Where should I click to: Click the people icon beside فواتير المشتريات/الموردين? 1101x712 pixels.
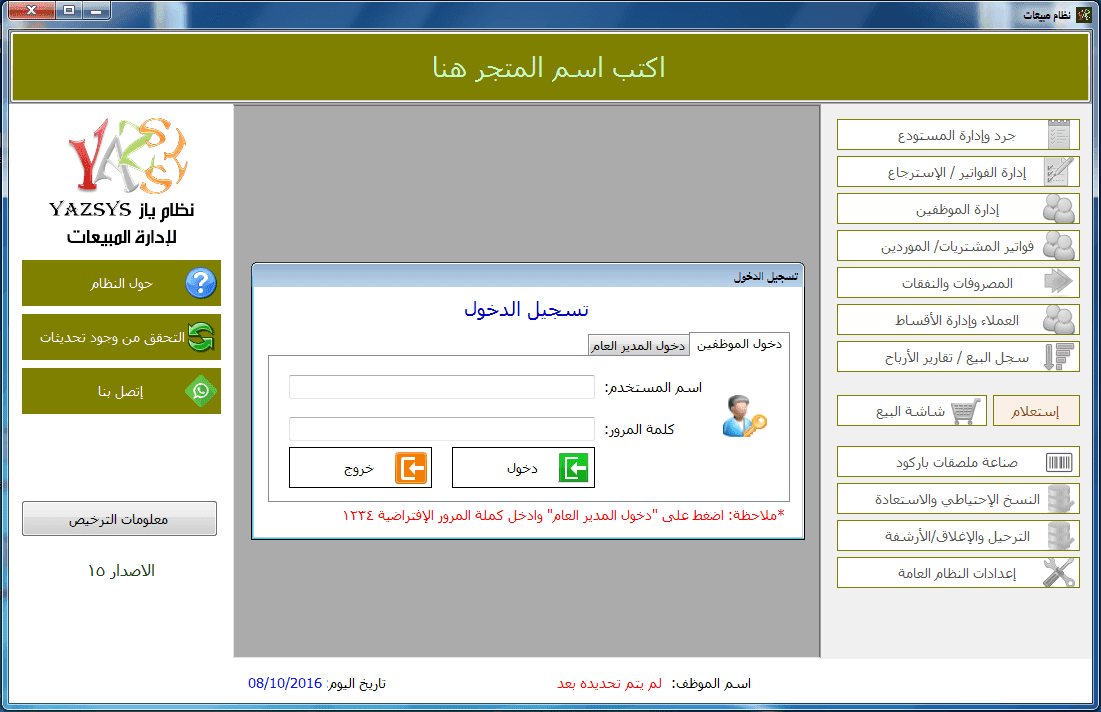click(x=1059, y=246)
